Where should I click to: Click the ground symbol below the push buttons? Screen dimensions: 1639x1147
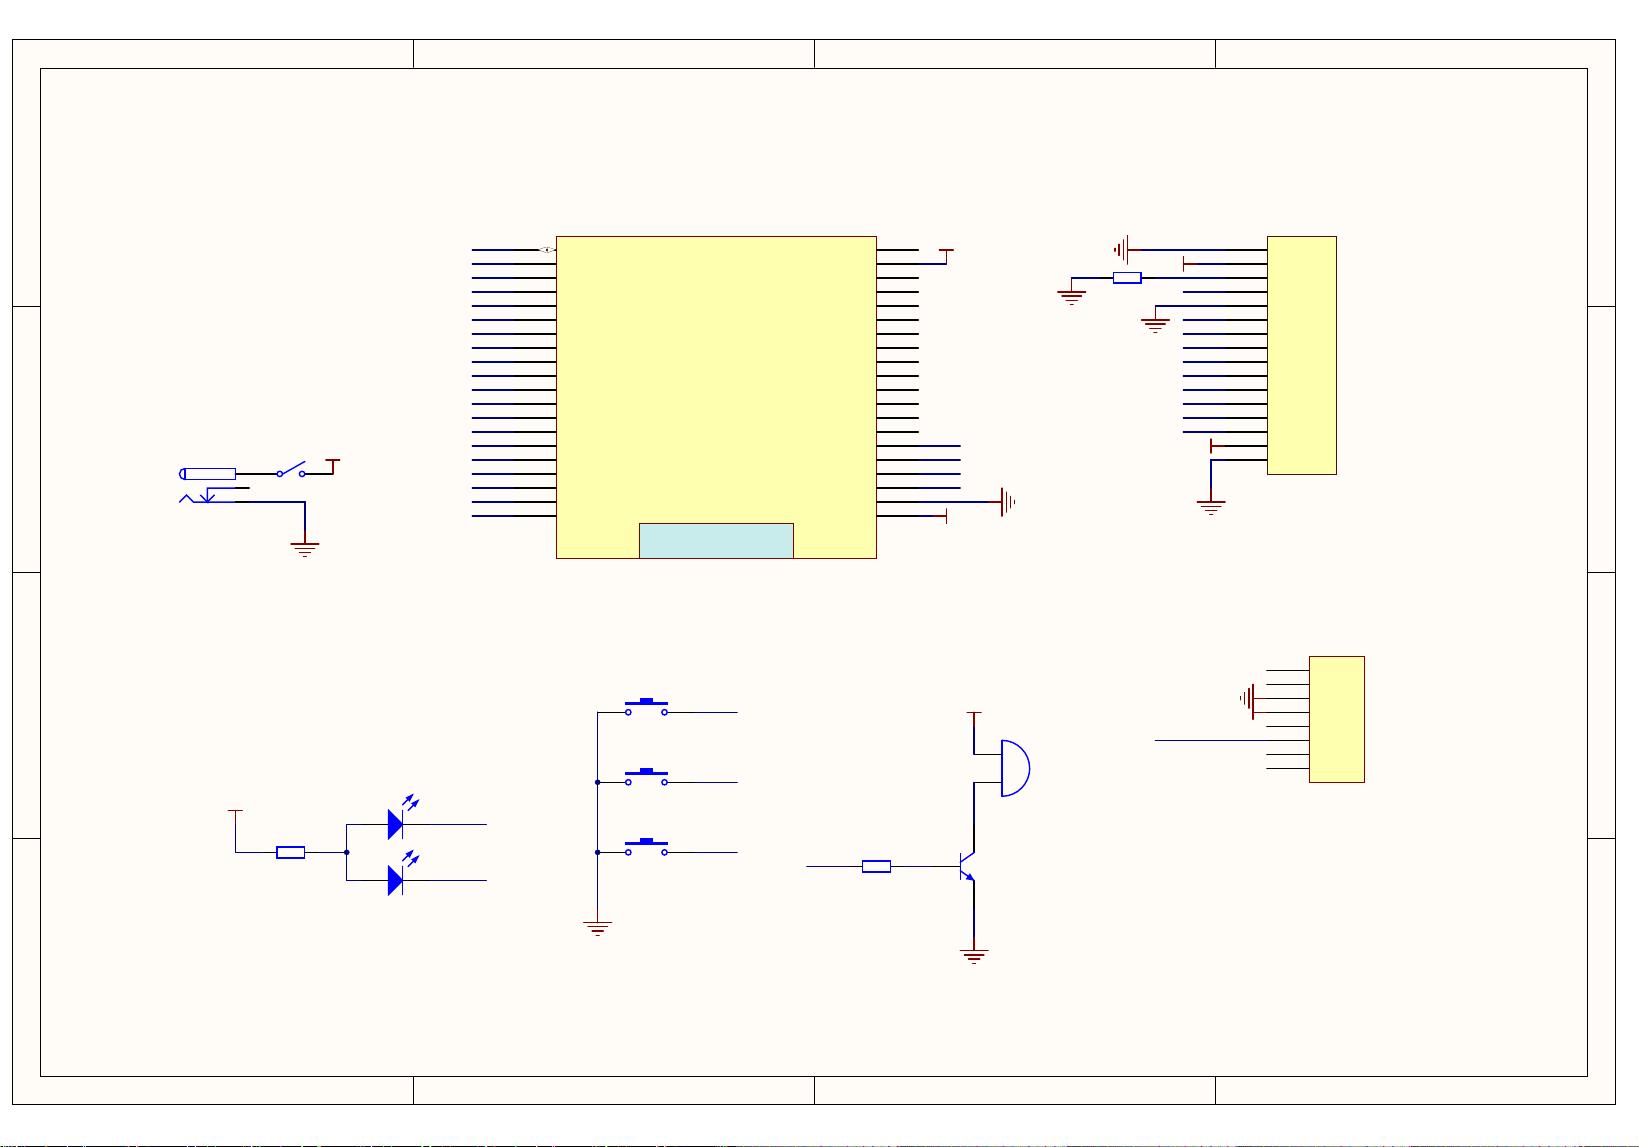tap(597, 928)
